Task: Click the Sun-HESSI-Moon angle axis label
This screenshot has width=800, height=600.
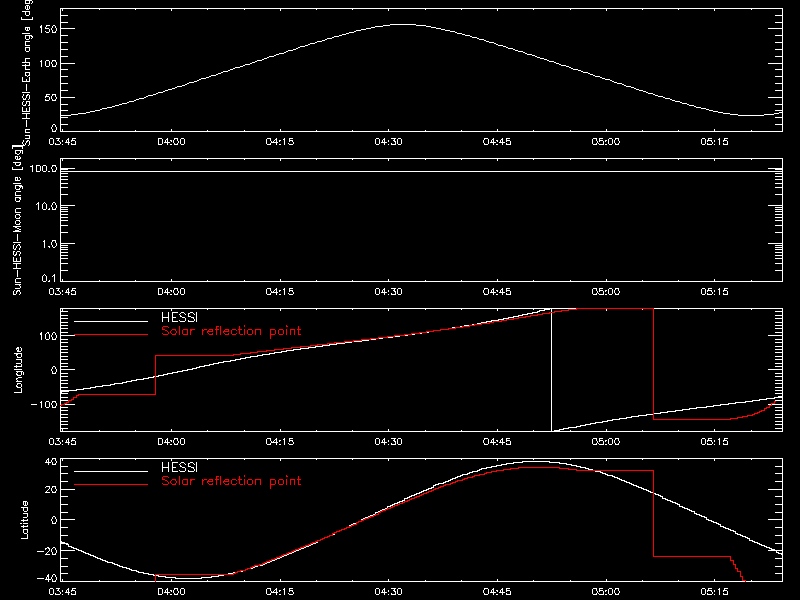Action: pyautogui.click(x=17, y=221)
